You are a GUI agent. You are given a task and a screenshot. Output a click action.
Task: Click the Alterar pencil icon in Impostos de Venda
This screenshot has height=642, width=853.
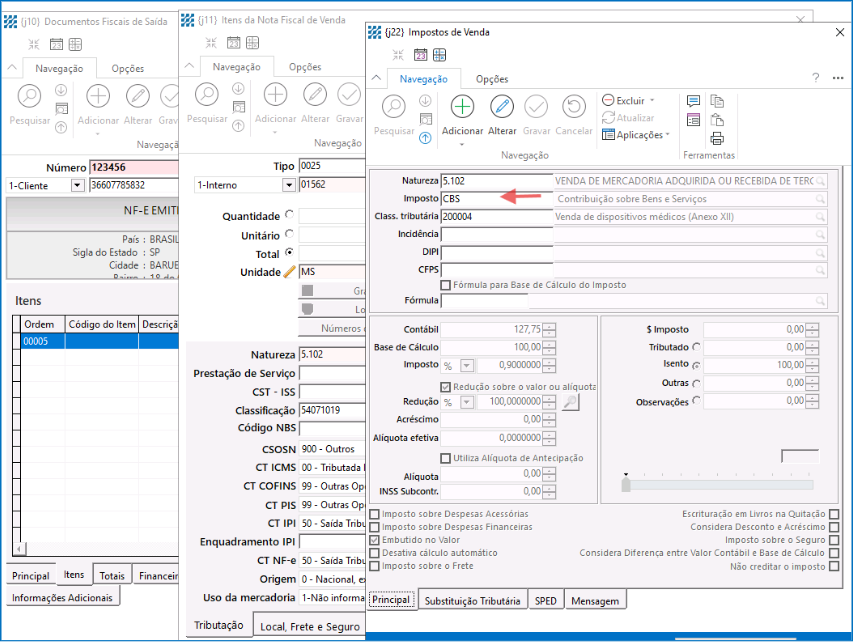pyautogui.click(x=502, y=107)
